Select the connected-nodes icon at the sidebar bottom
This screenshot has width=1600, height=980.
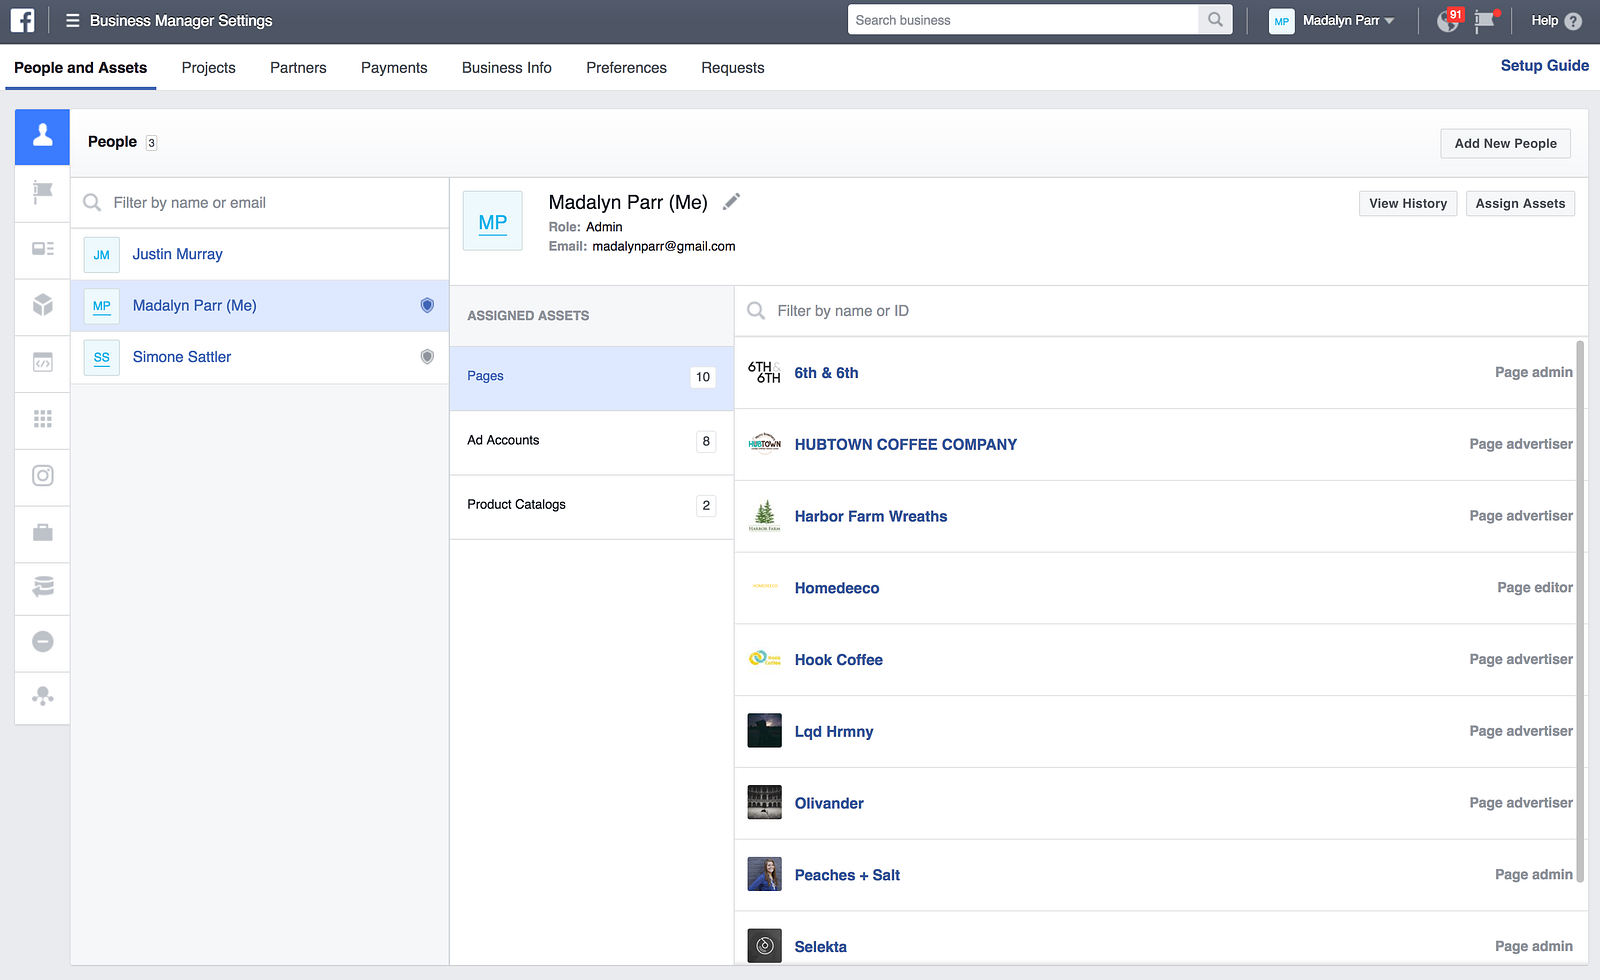42,697
